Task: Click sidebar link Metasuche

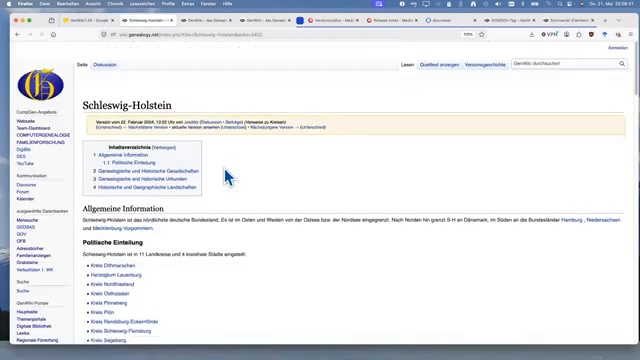Action: (27, 220)
